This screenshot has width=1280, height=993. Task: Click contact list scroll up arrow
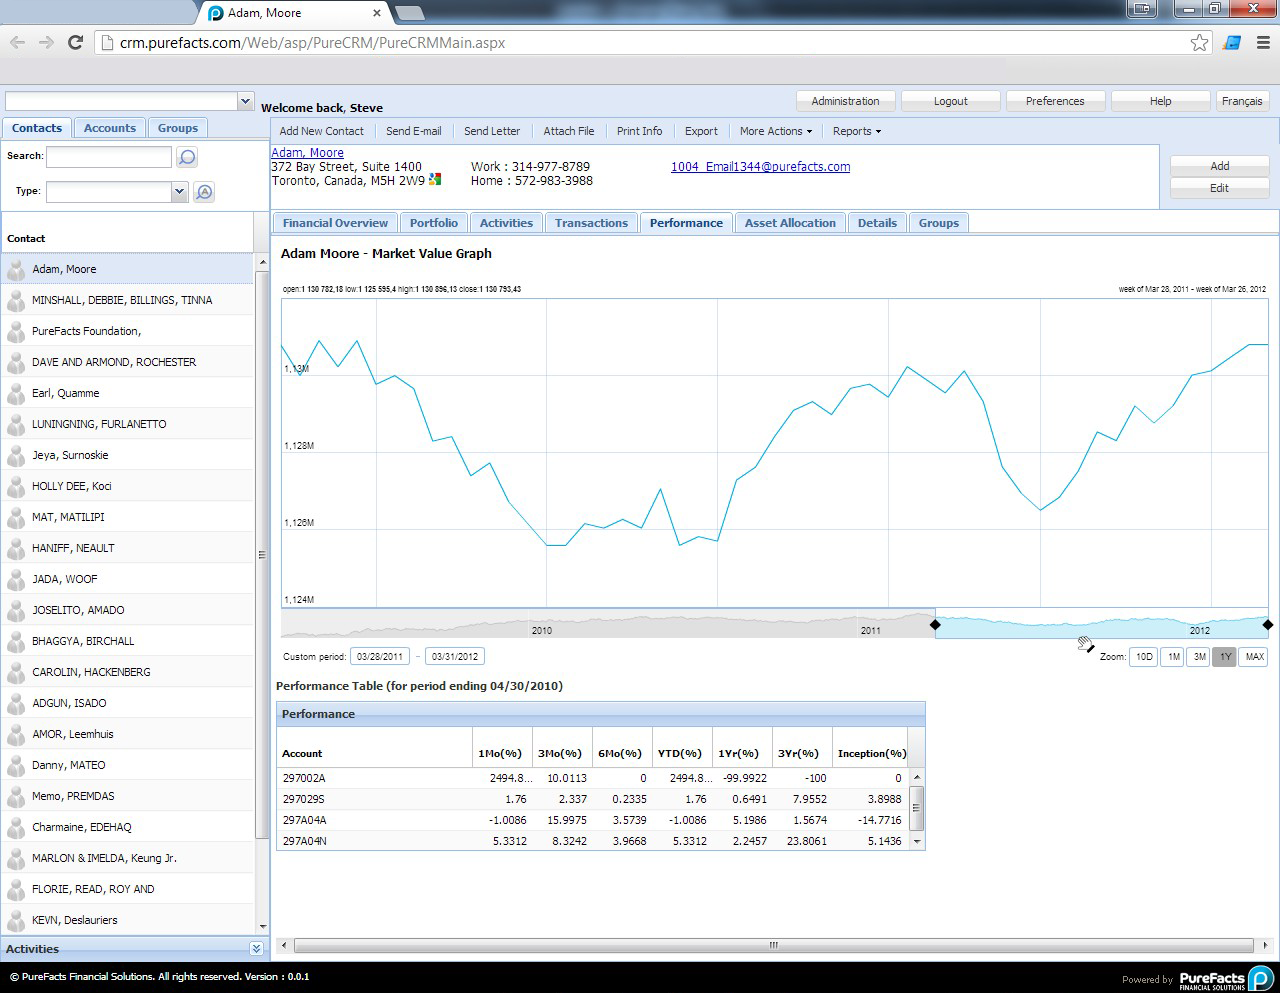point(263,262)
